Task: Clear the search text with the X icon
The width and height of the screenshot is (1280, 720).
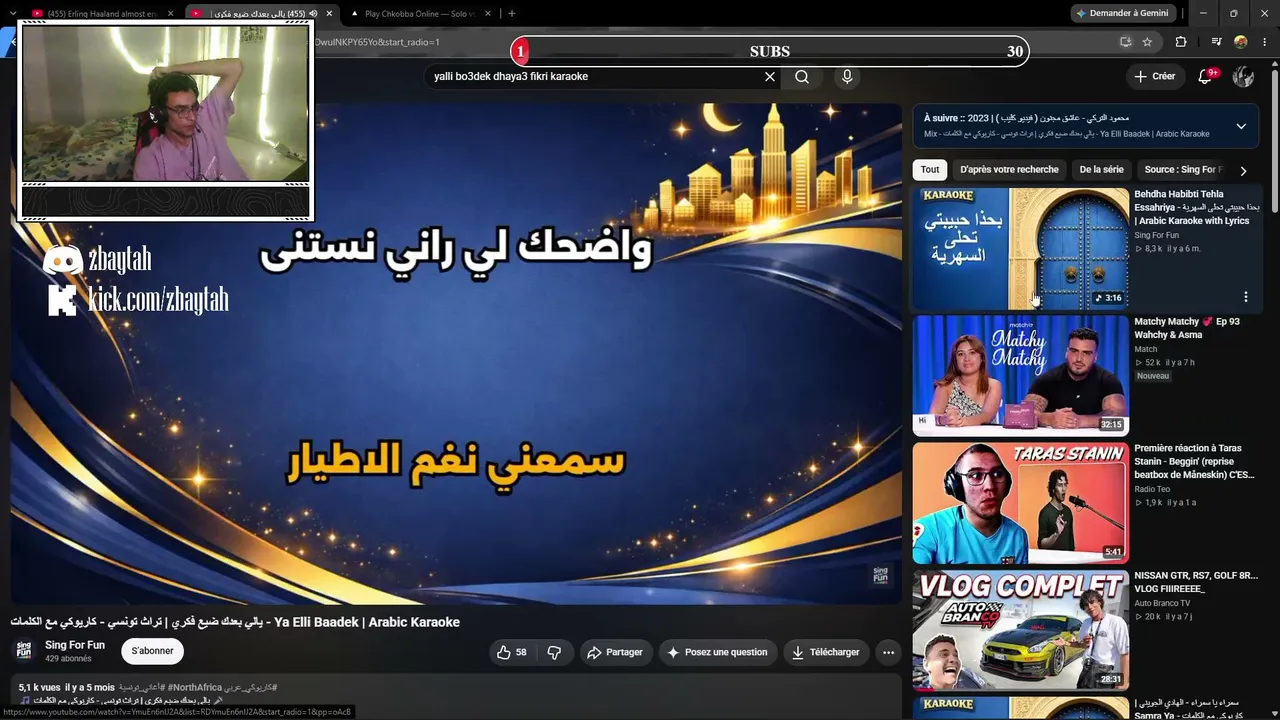Action: point(770,77)
